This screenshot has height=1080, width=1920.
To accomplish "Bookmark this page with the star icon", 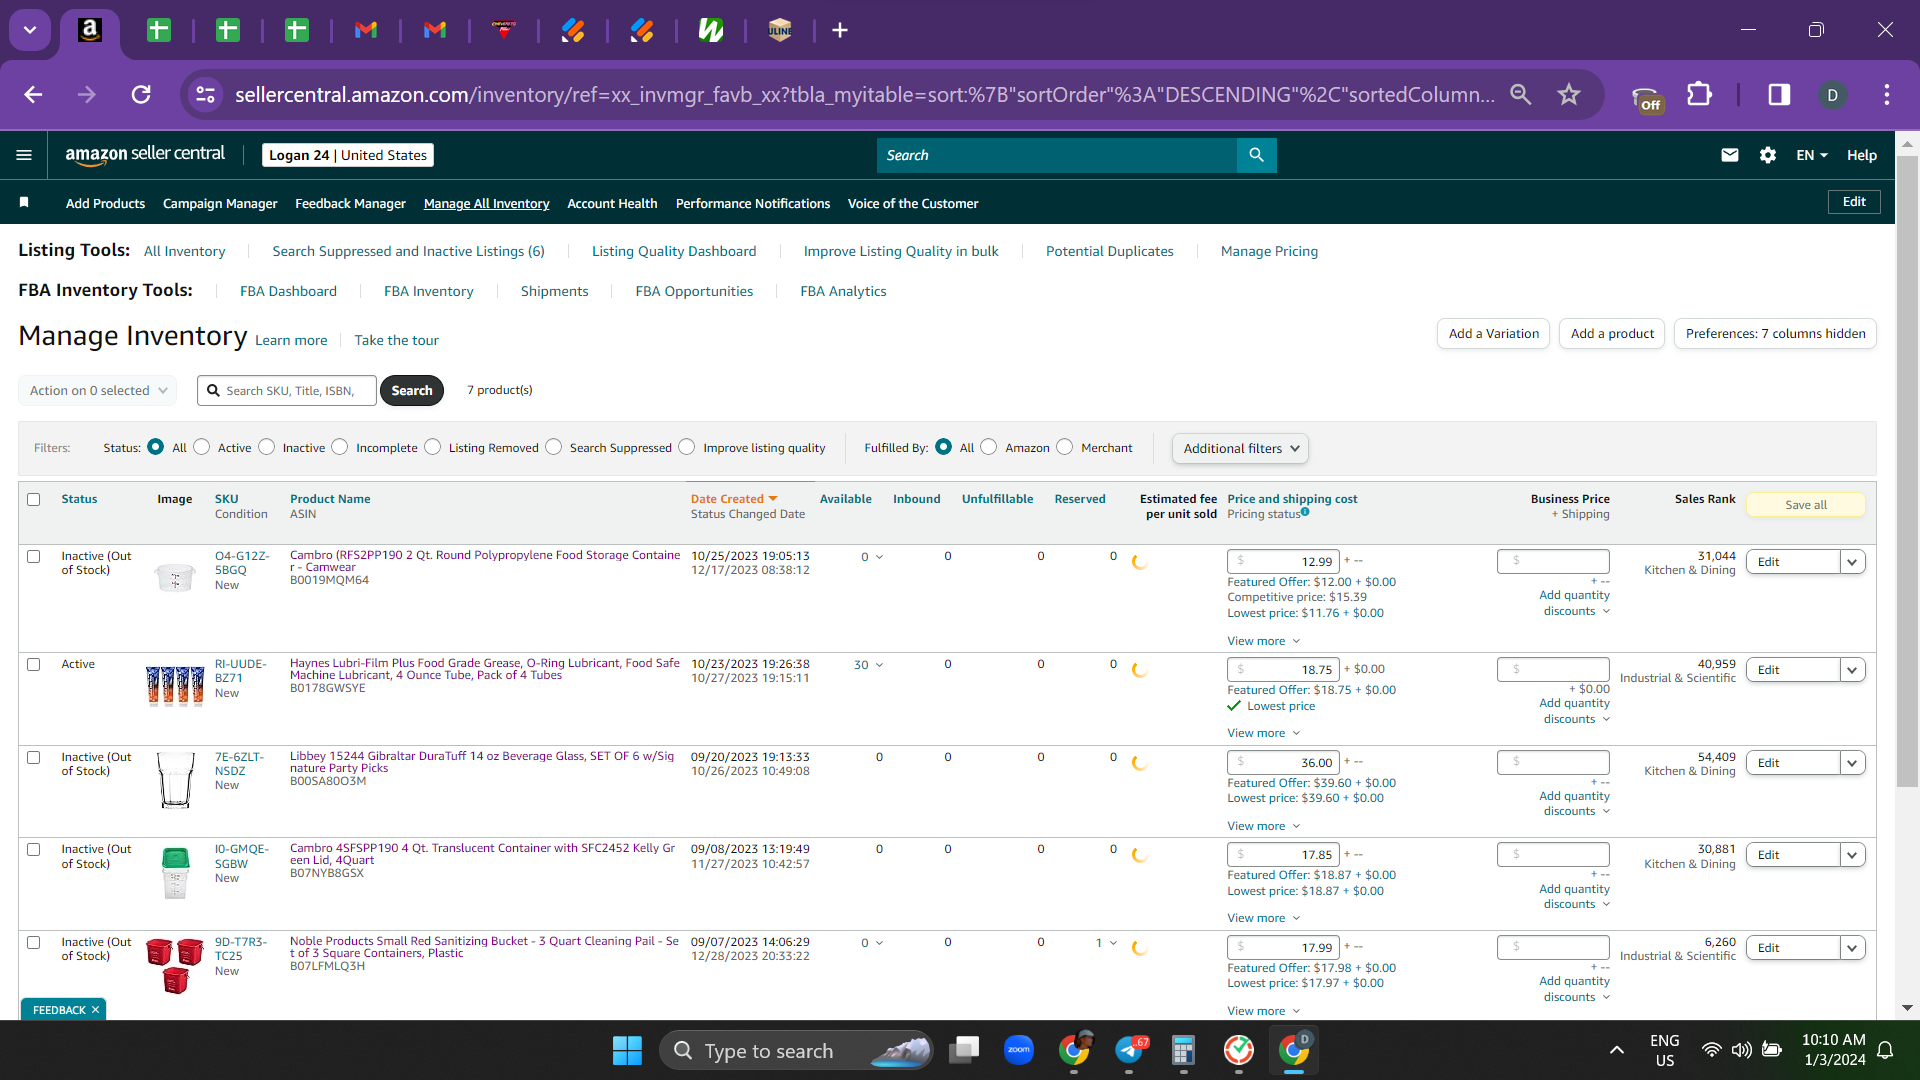I will pos(1569,94).
